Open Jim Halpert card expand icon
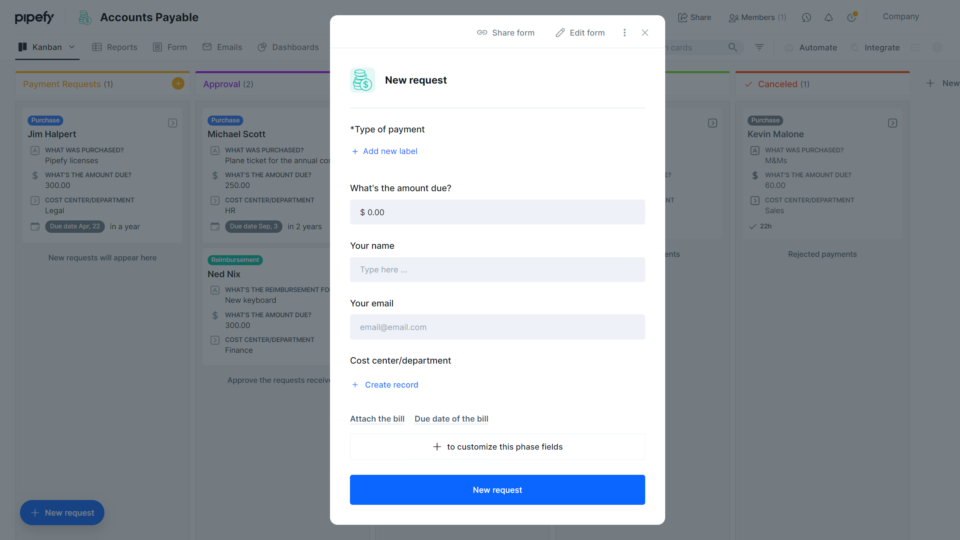Screen dimensions: 960x540 (173, 123)
